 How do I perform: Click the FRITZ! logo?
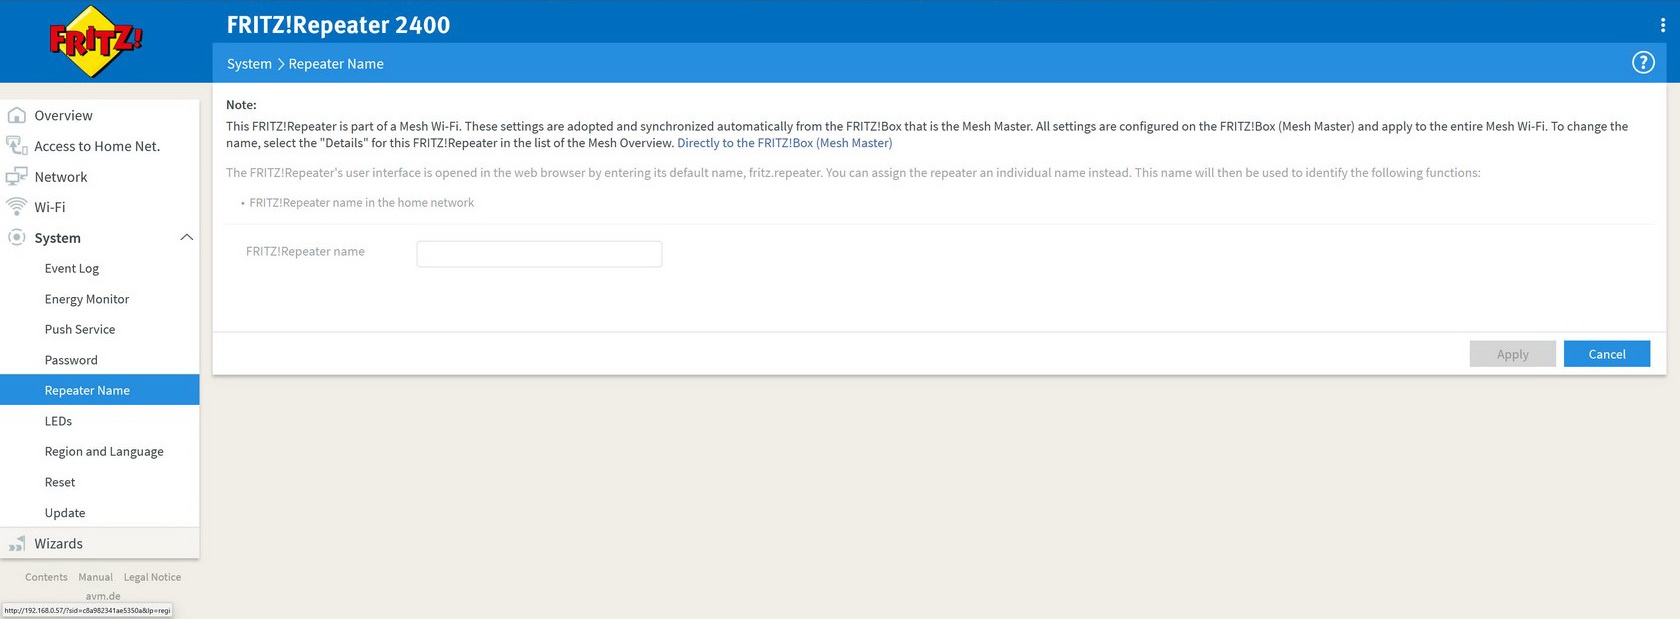(95, 41)
